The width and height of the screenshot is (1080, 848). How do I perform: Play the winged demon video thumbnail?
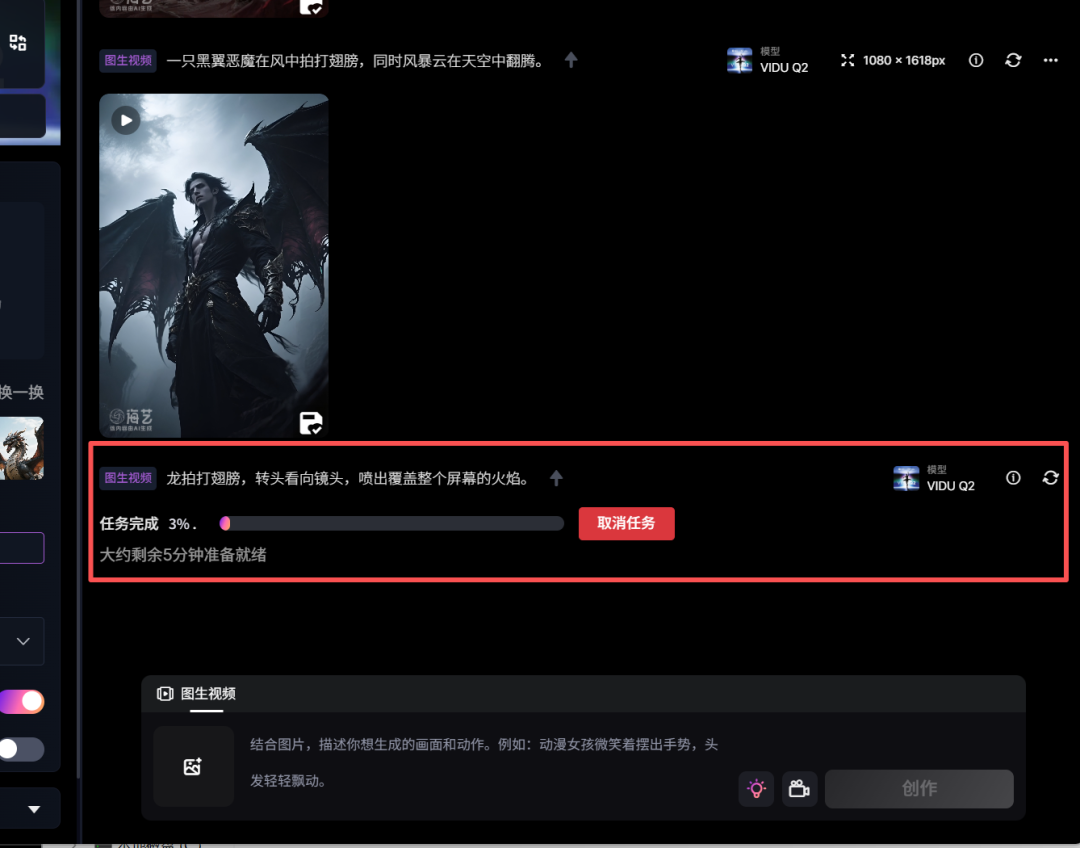(x=124, y=120)
